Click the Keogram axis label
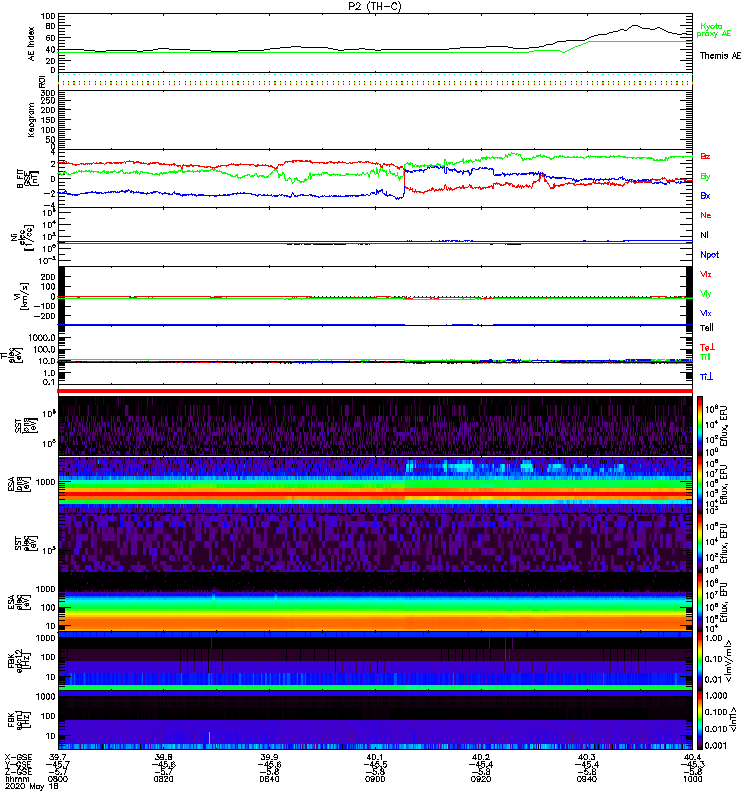The width and height of the screenshot is (750, 800). pos(32,120)
